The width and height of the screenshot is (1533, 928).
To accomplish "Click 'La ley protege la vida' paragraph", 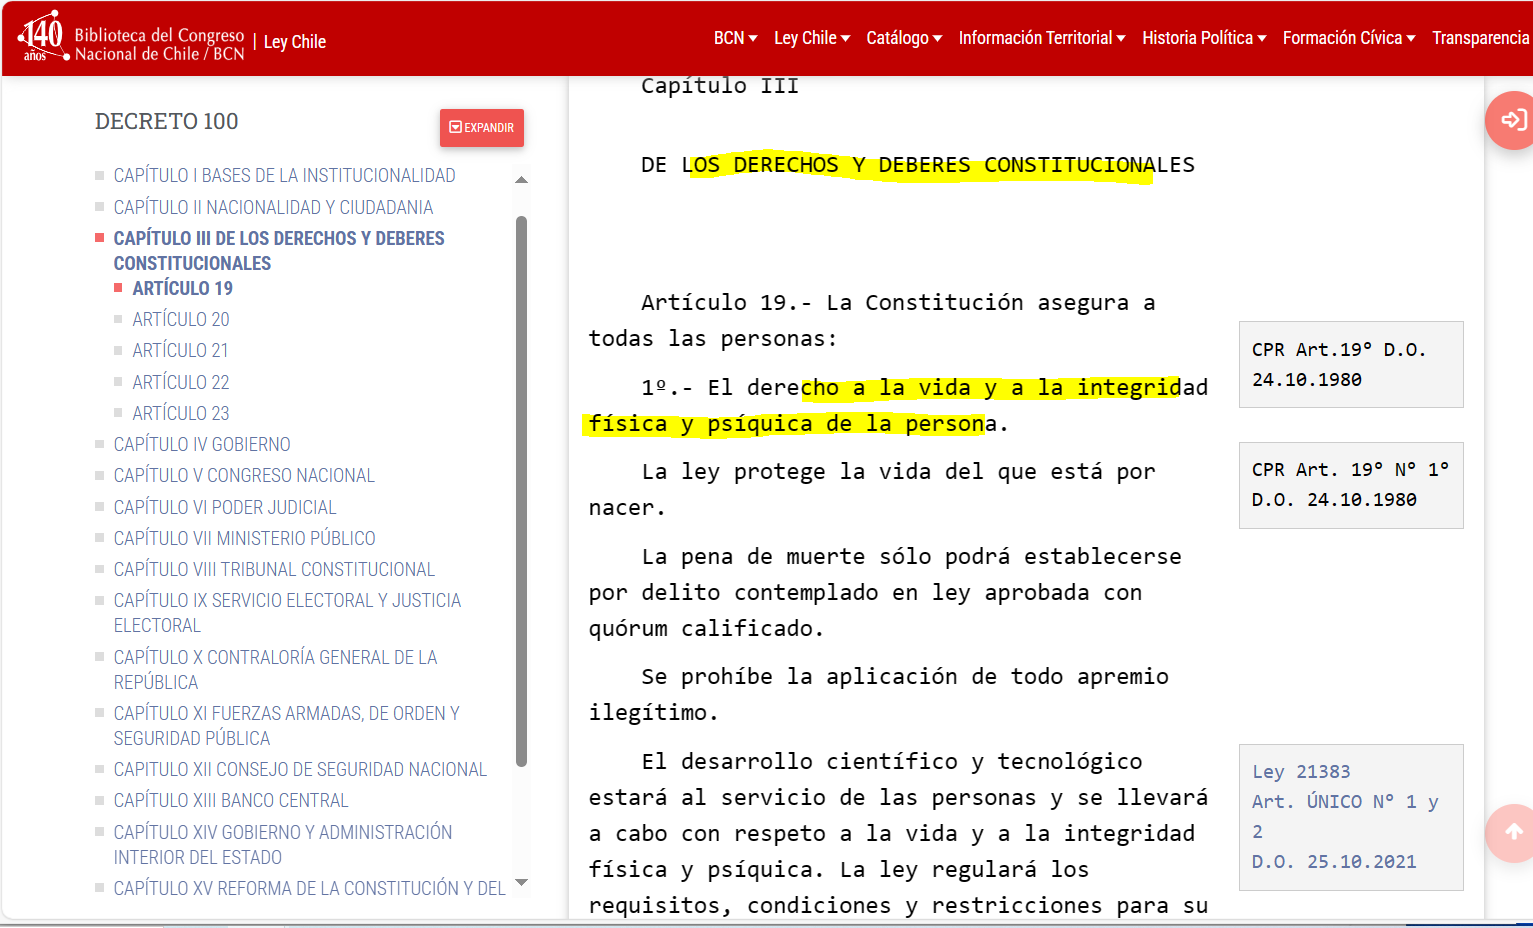I will click(x=872, y=489).
